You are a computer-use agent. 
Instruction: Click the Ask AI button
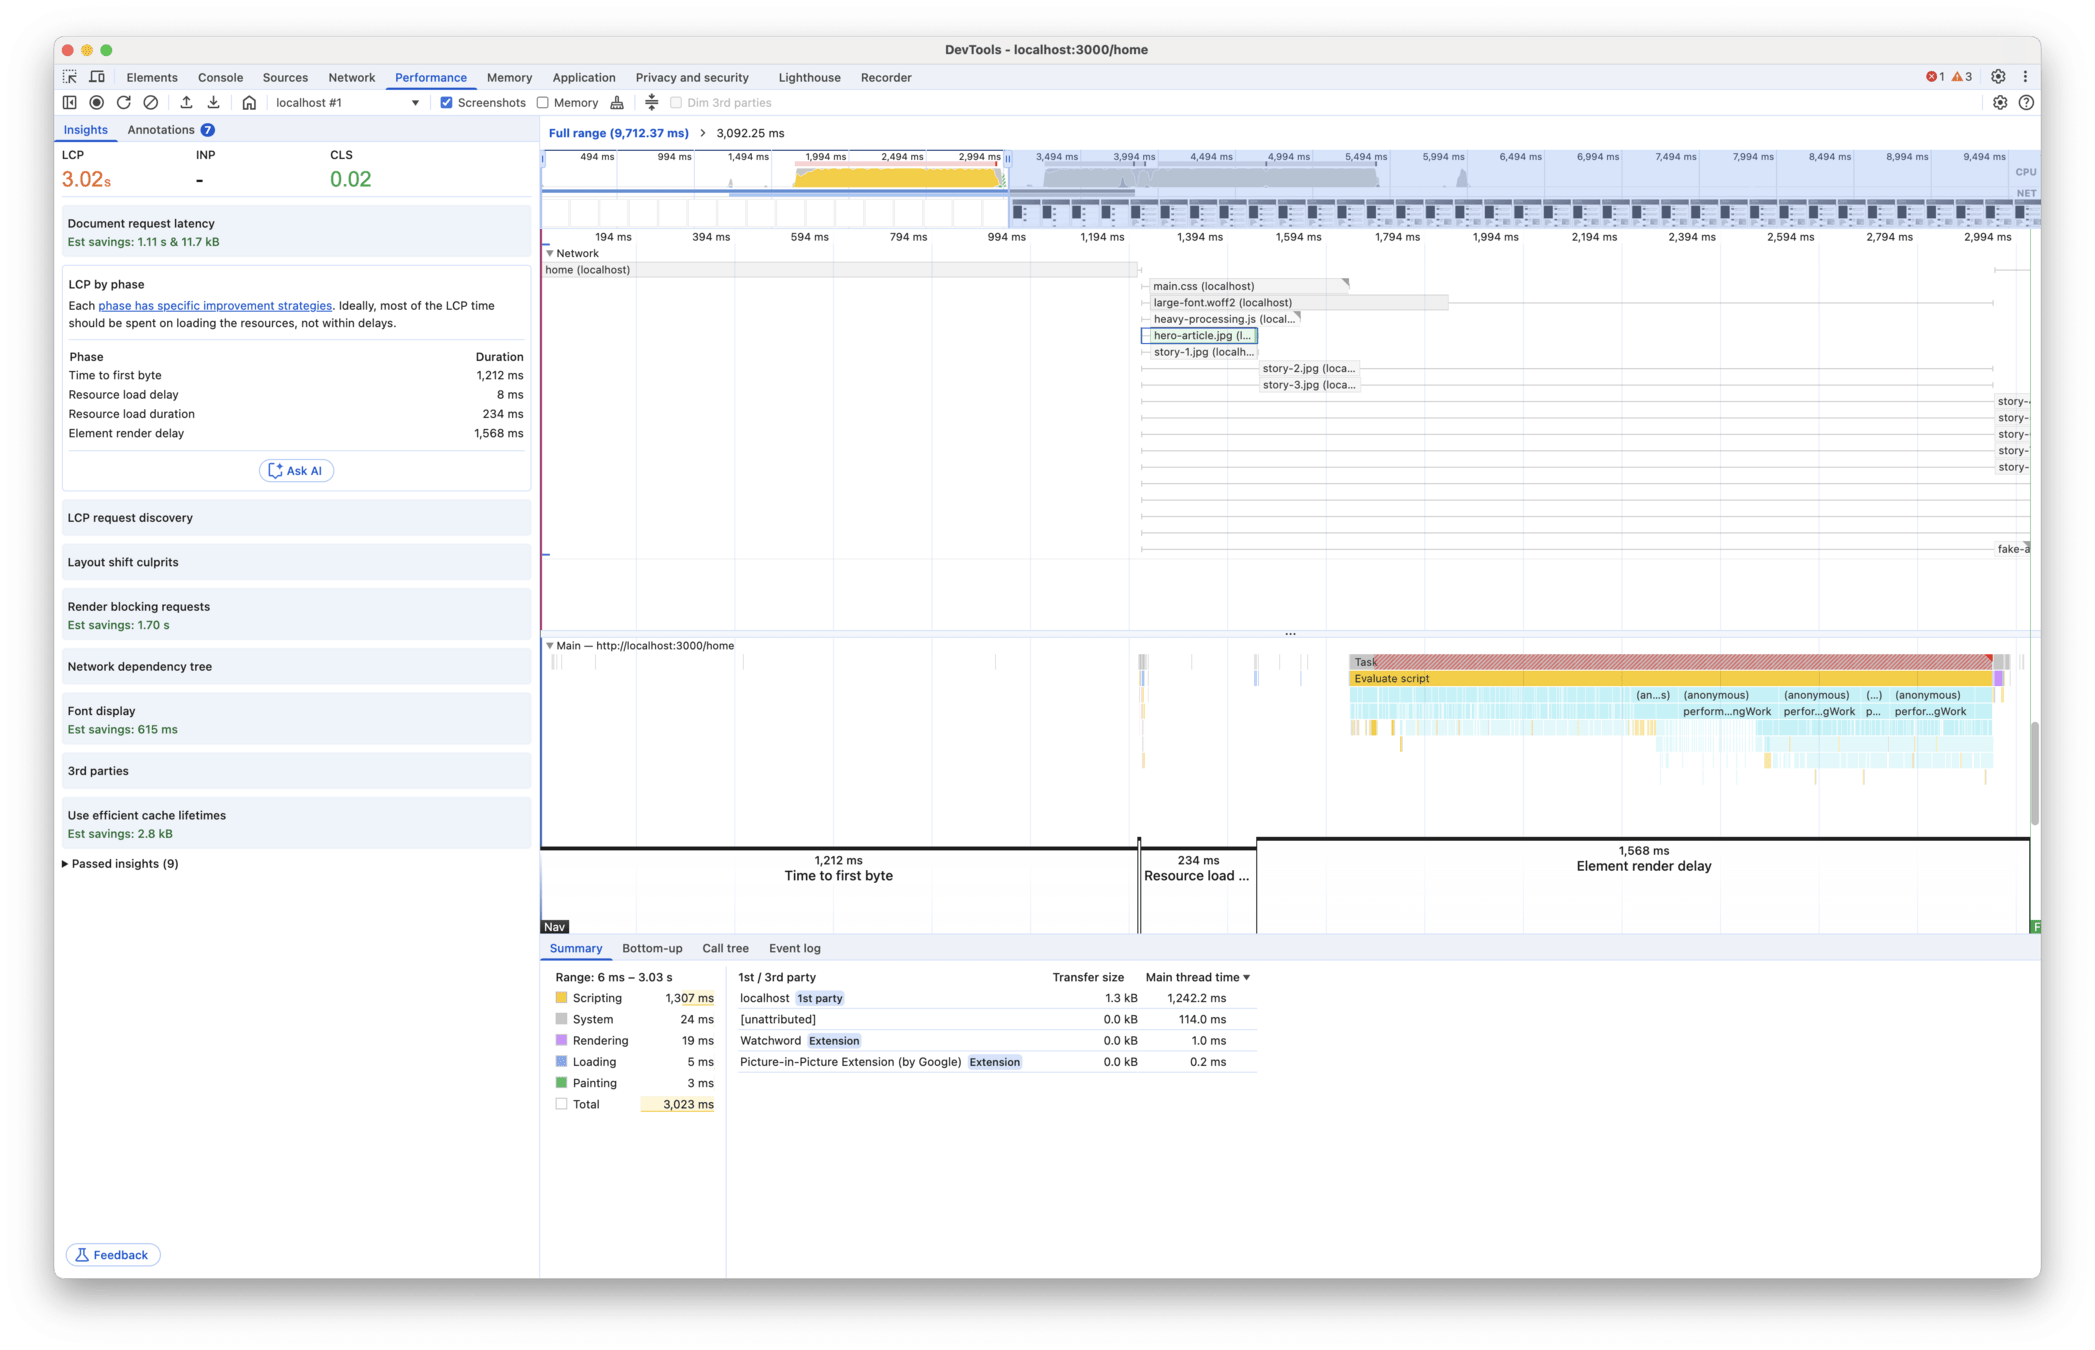[296, 471]
